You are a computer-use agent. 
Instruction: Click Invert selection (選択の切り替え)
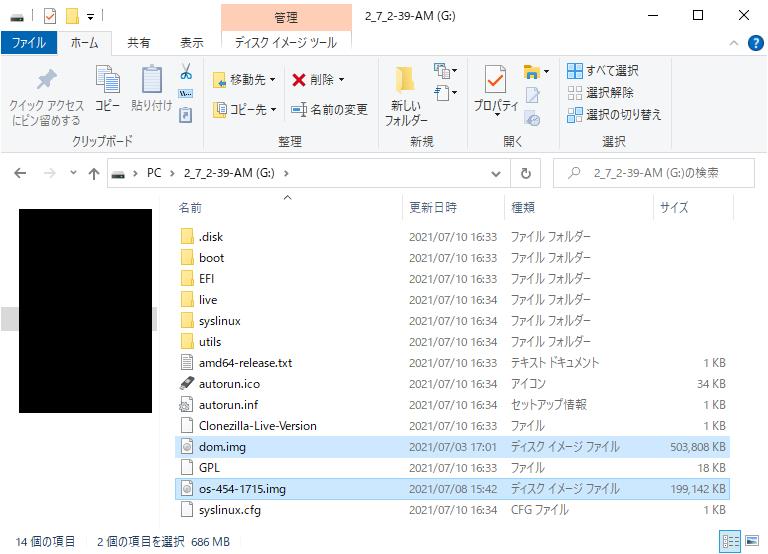(614, 115)
